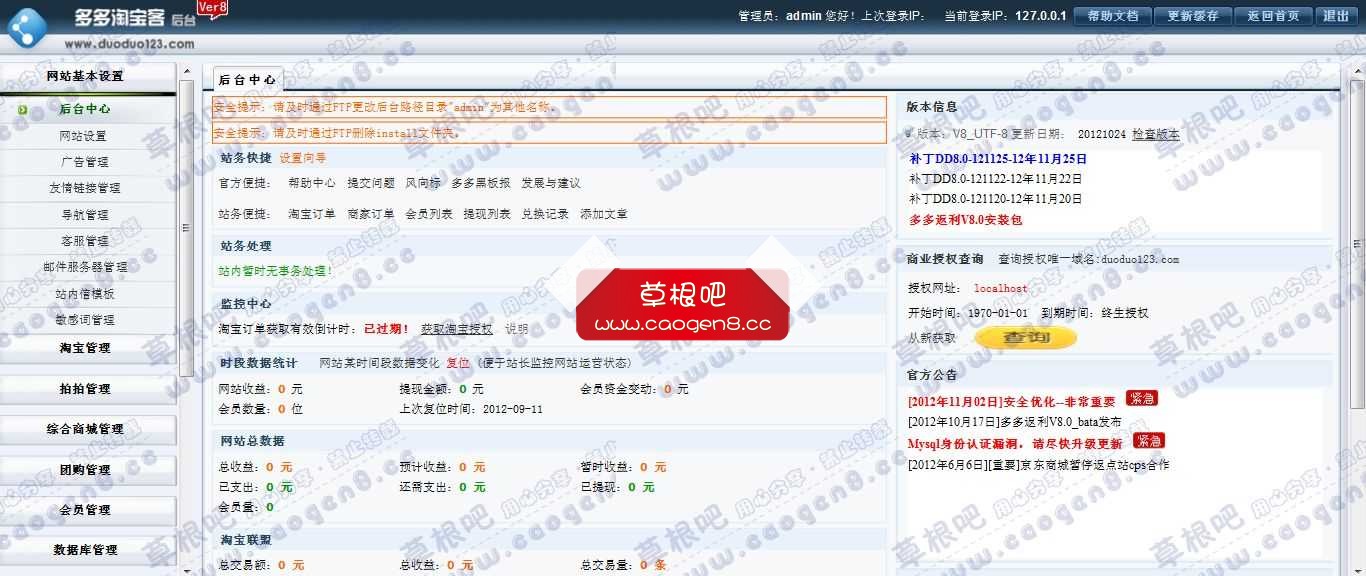
Task: Click the 退出 logout button
Action: click(x=1337, y=16)
